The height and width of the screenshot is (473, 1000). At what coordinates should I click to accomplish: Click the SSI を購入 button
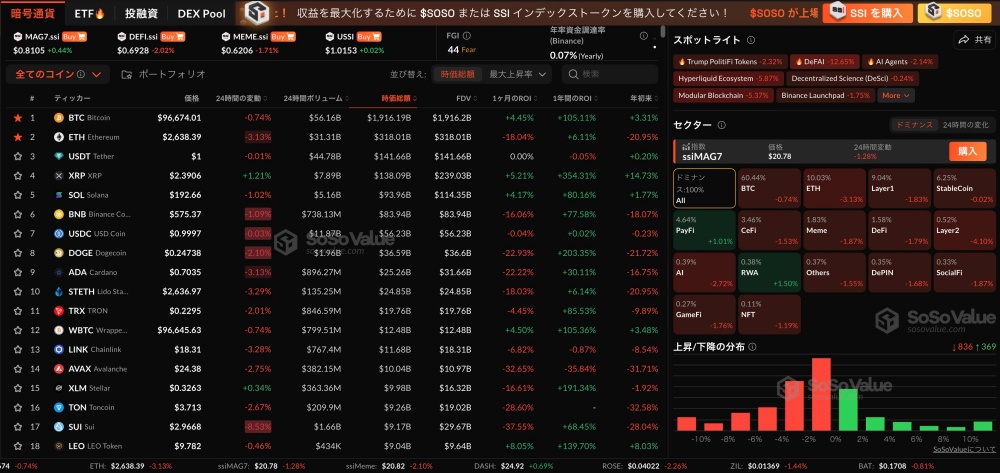pos(867,13)
